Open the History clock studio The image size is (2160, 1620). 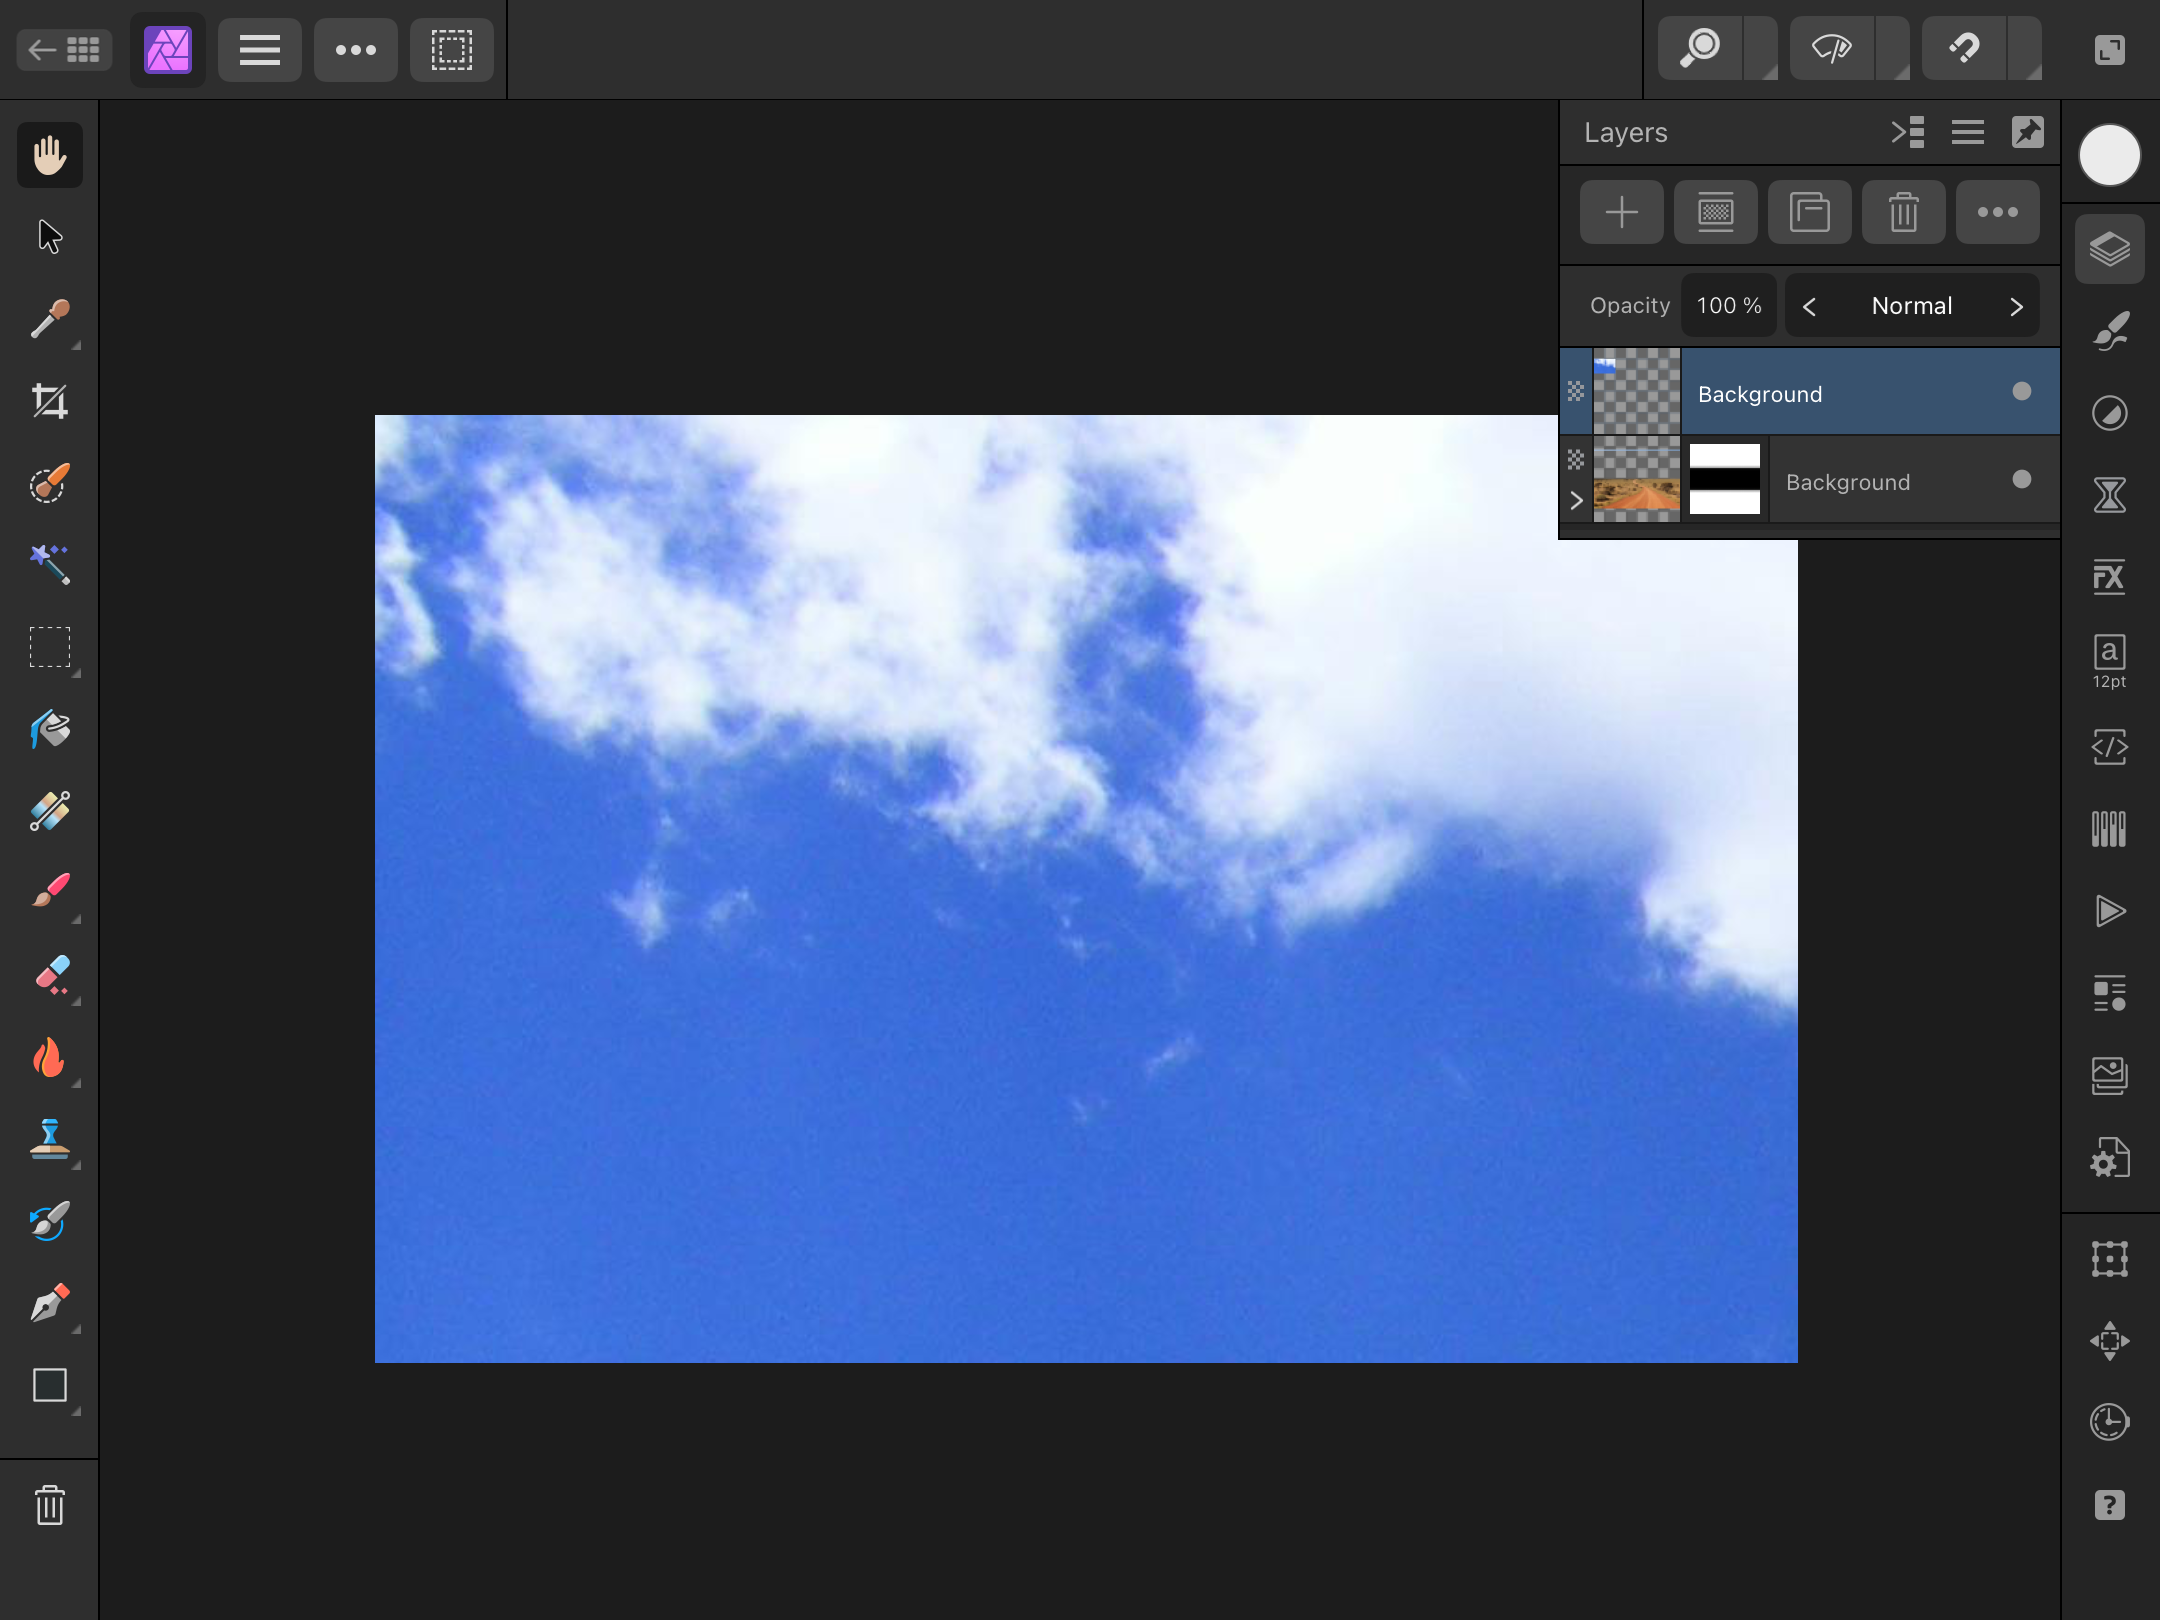pos(2110,1422)
